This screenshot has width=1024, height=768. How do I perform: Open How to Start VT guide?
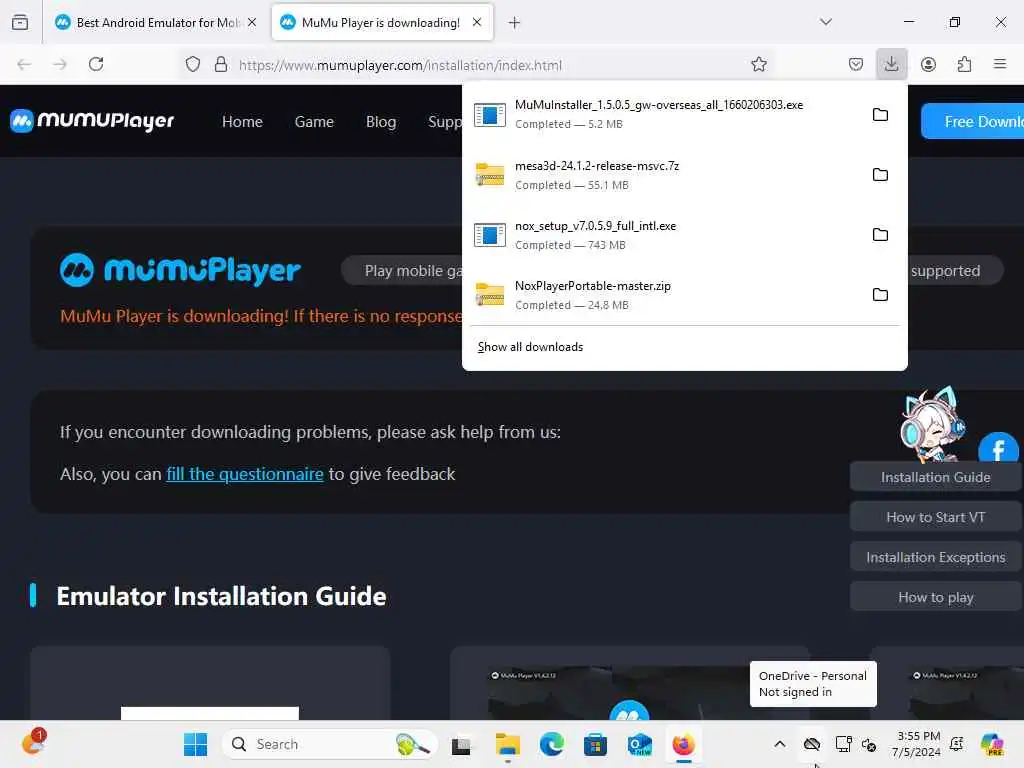pos(935,517)
